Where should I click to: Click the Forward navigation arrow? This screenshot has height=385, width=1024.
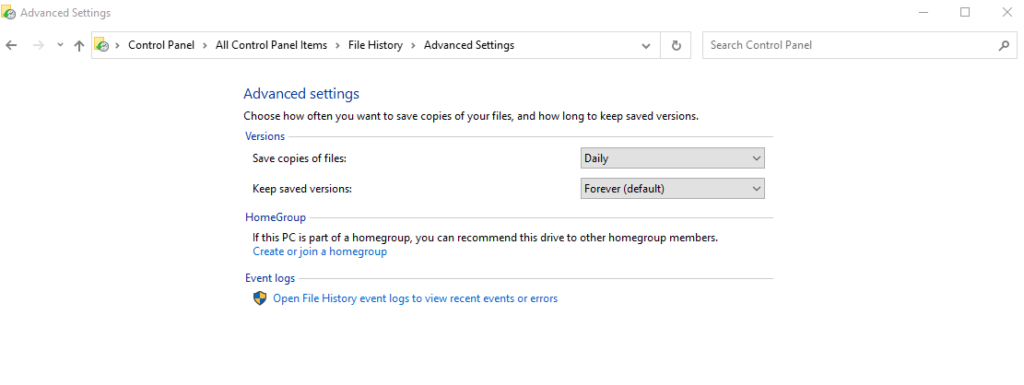(38, 45)
